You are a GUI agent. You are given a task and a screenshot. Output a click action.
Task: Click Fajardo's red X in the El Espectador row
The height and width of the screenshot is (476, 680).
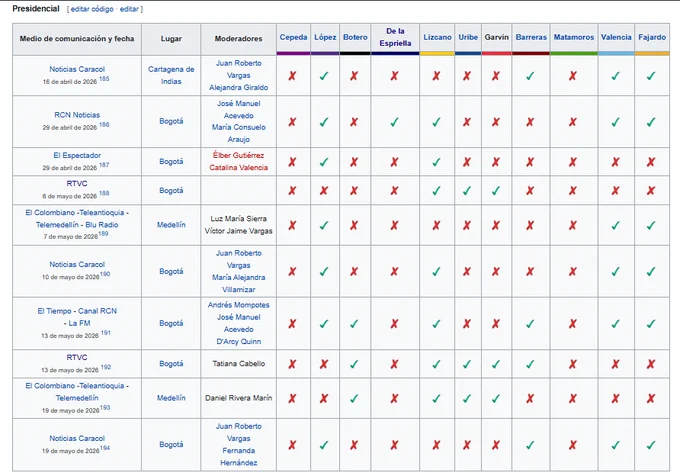pos(651,162)
